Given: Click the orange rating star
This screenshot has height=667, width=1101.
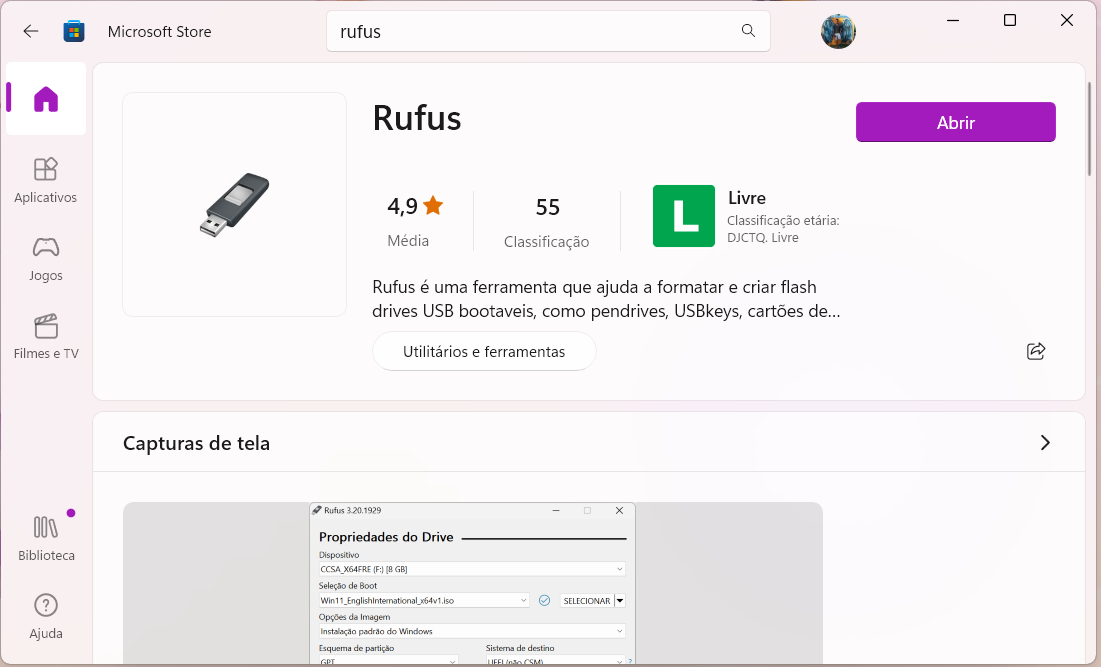Looking at the screenshot, I should (433, 206).
